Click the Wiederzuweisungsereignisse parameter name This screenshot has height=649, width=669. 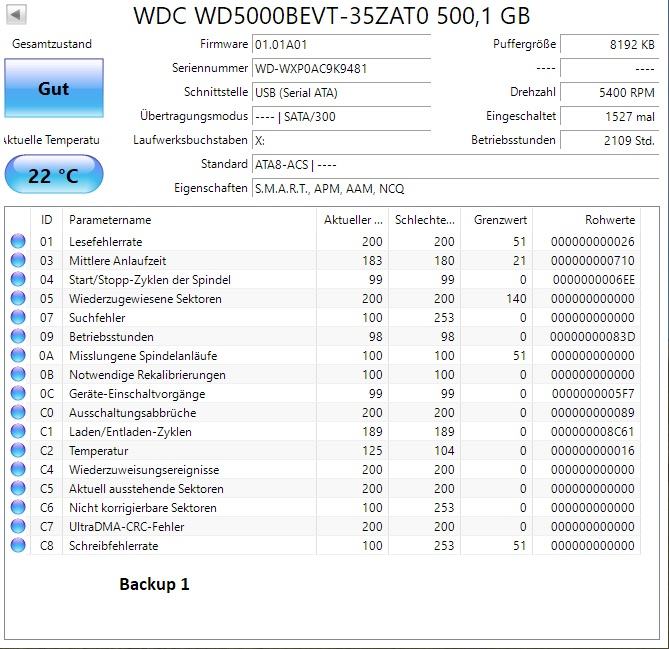(144, 470)
